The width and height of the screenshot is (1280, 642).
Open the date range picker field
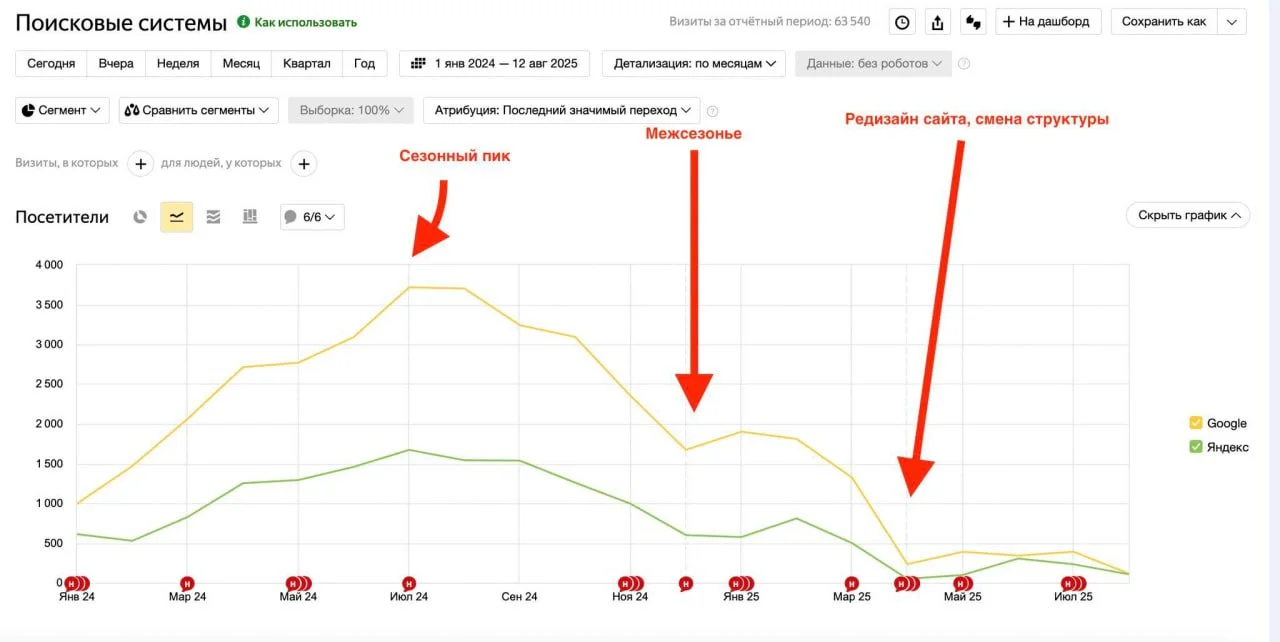click(494, 64)
